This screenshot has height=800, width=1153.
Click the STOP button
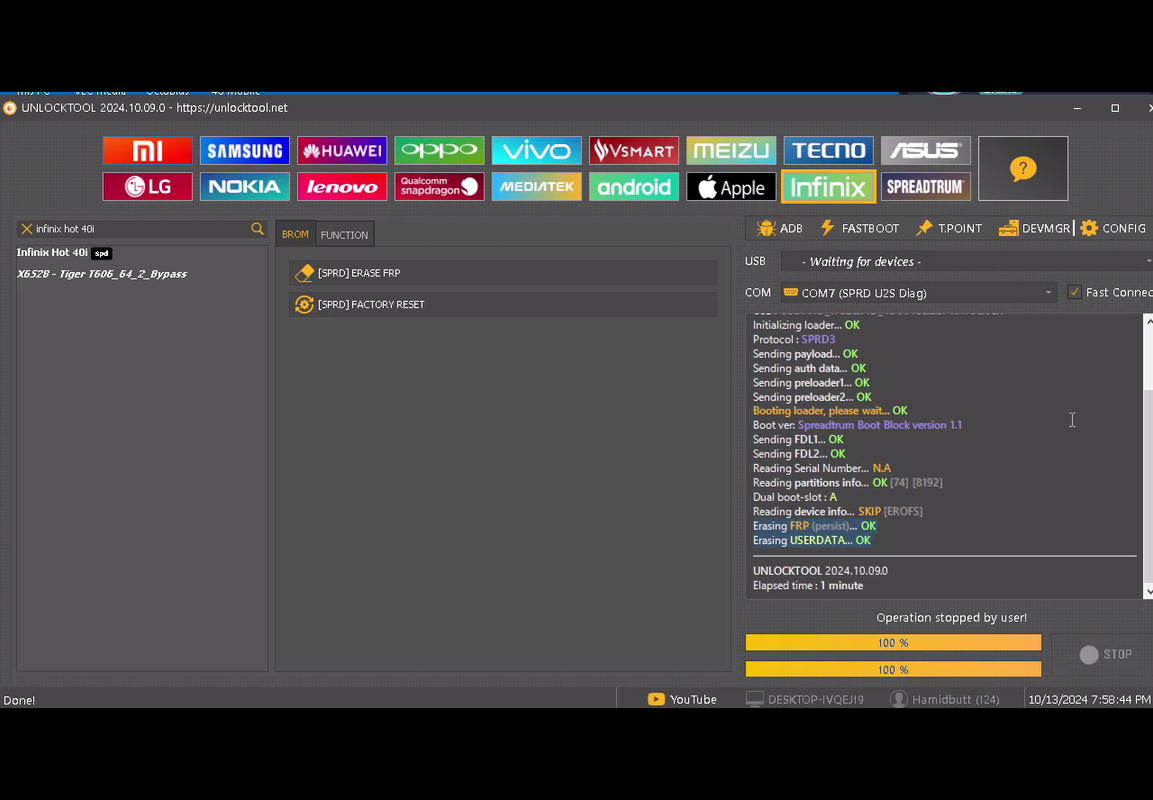(x=1105, y=654)
